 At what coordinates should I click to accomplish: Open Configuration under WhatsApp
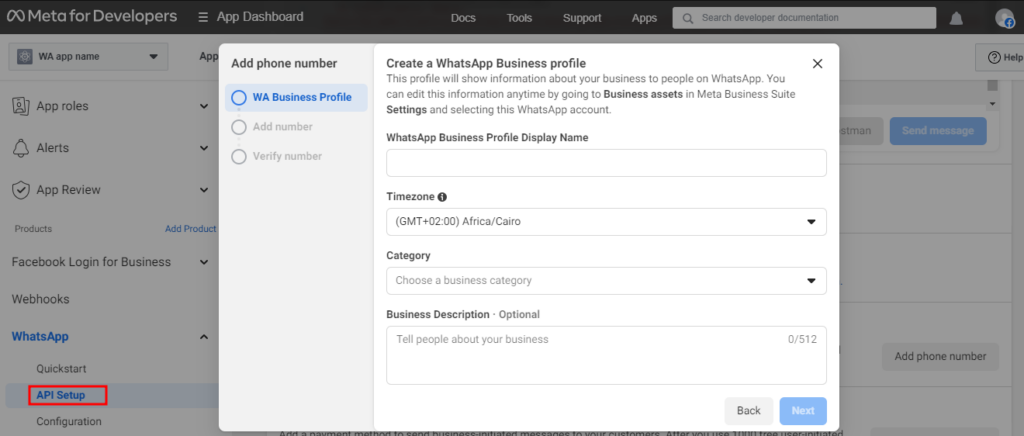[x=69, y=422]
